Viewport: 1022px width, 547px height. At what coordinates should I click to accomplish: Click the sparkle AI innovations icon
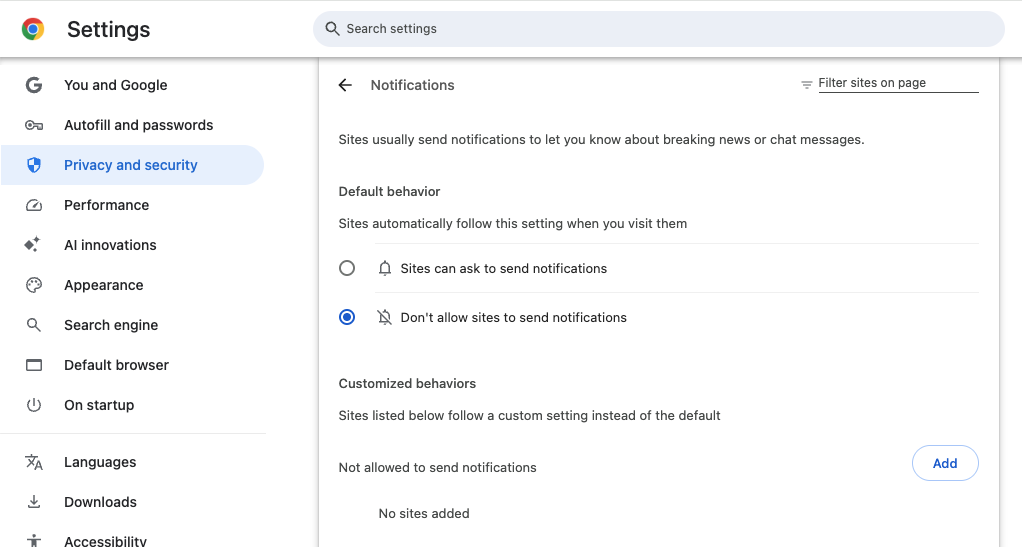click(x=33, y=244)
